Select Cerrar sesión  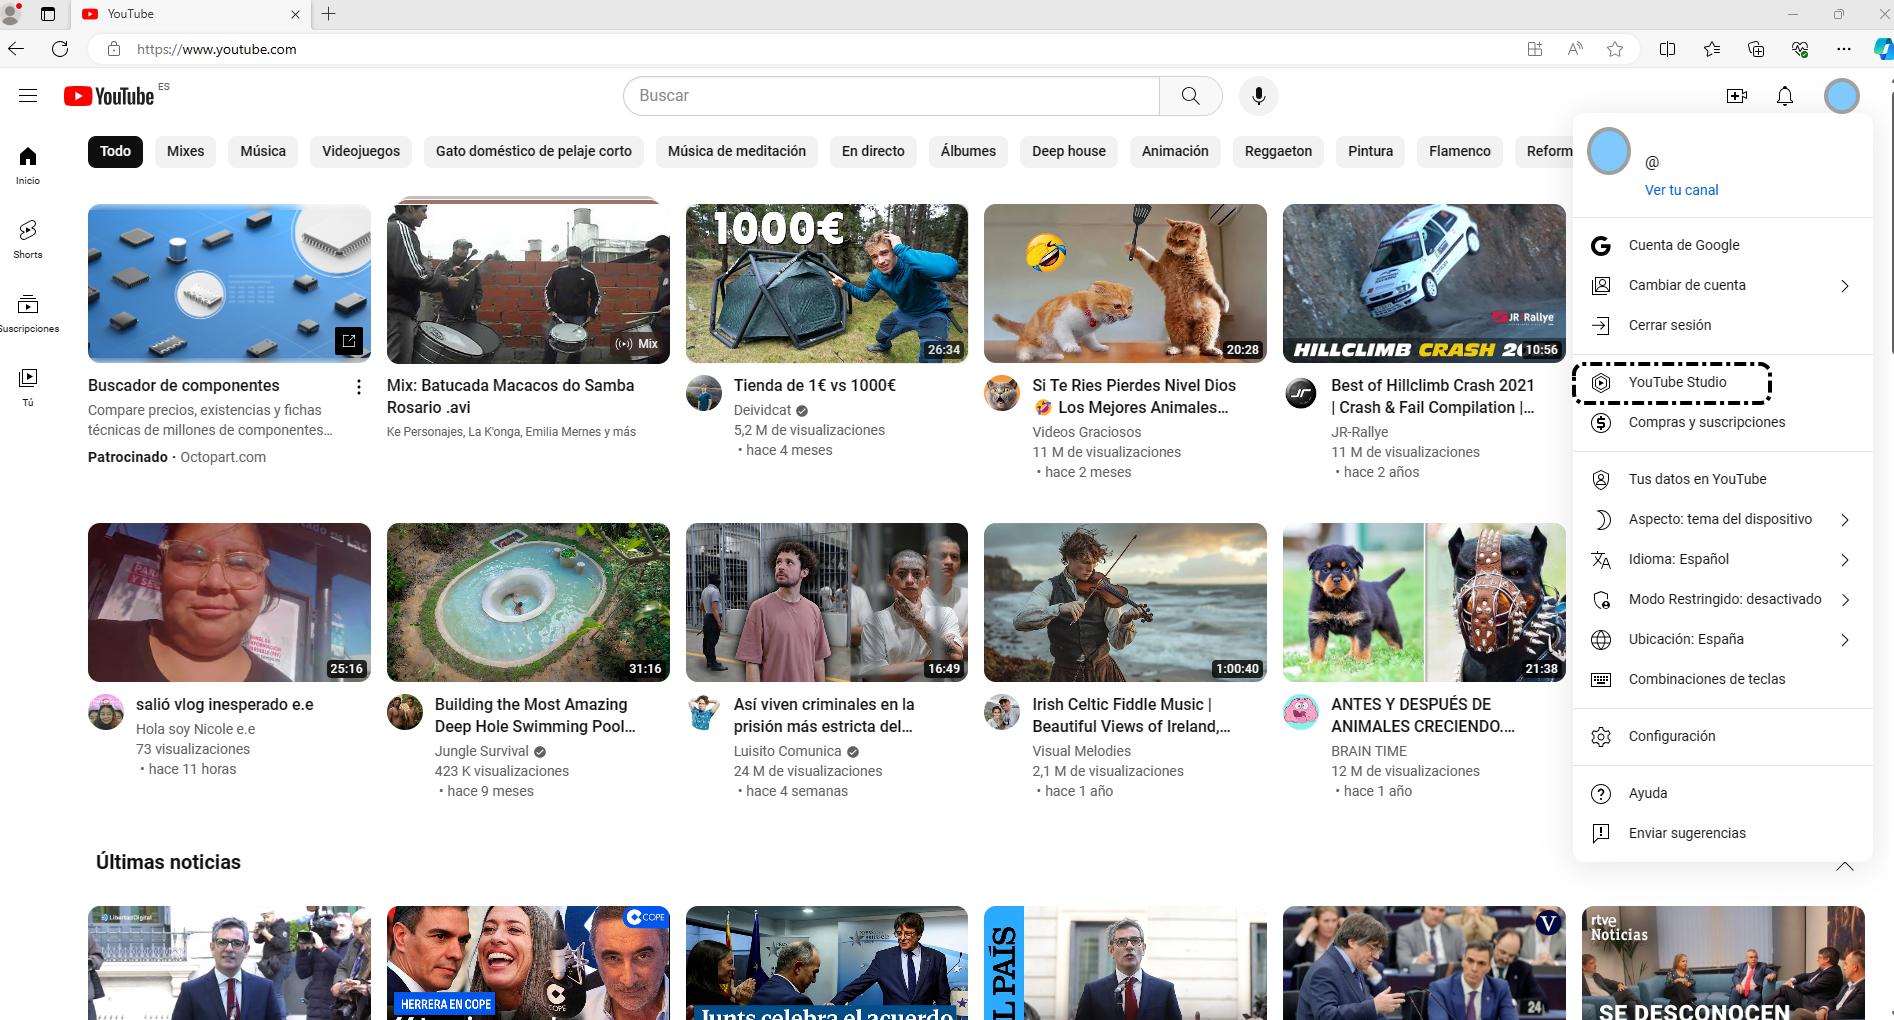pyautogui.click(x=1722, y=325)
